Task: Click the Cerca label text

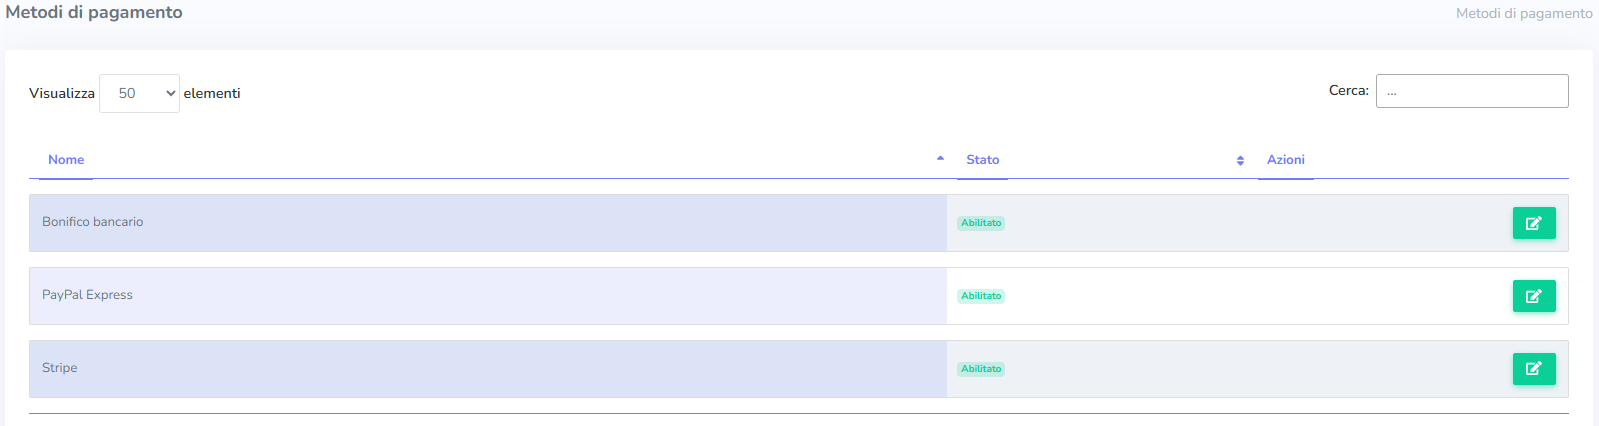Action: pos(1348,90)
